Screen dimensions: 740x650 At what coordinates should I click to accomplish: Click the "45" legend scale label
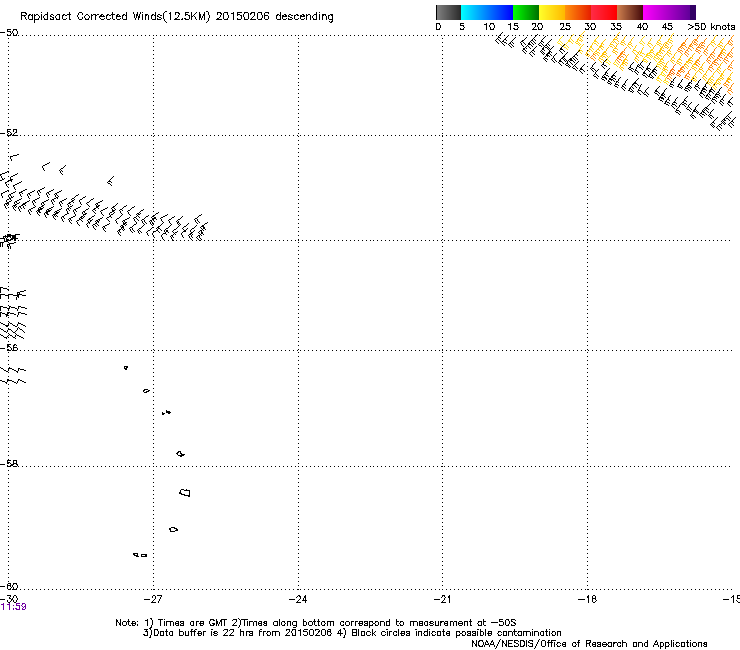pyautogui.click(x=667, y=27)
